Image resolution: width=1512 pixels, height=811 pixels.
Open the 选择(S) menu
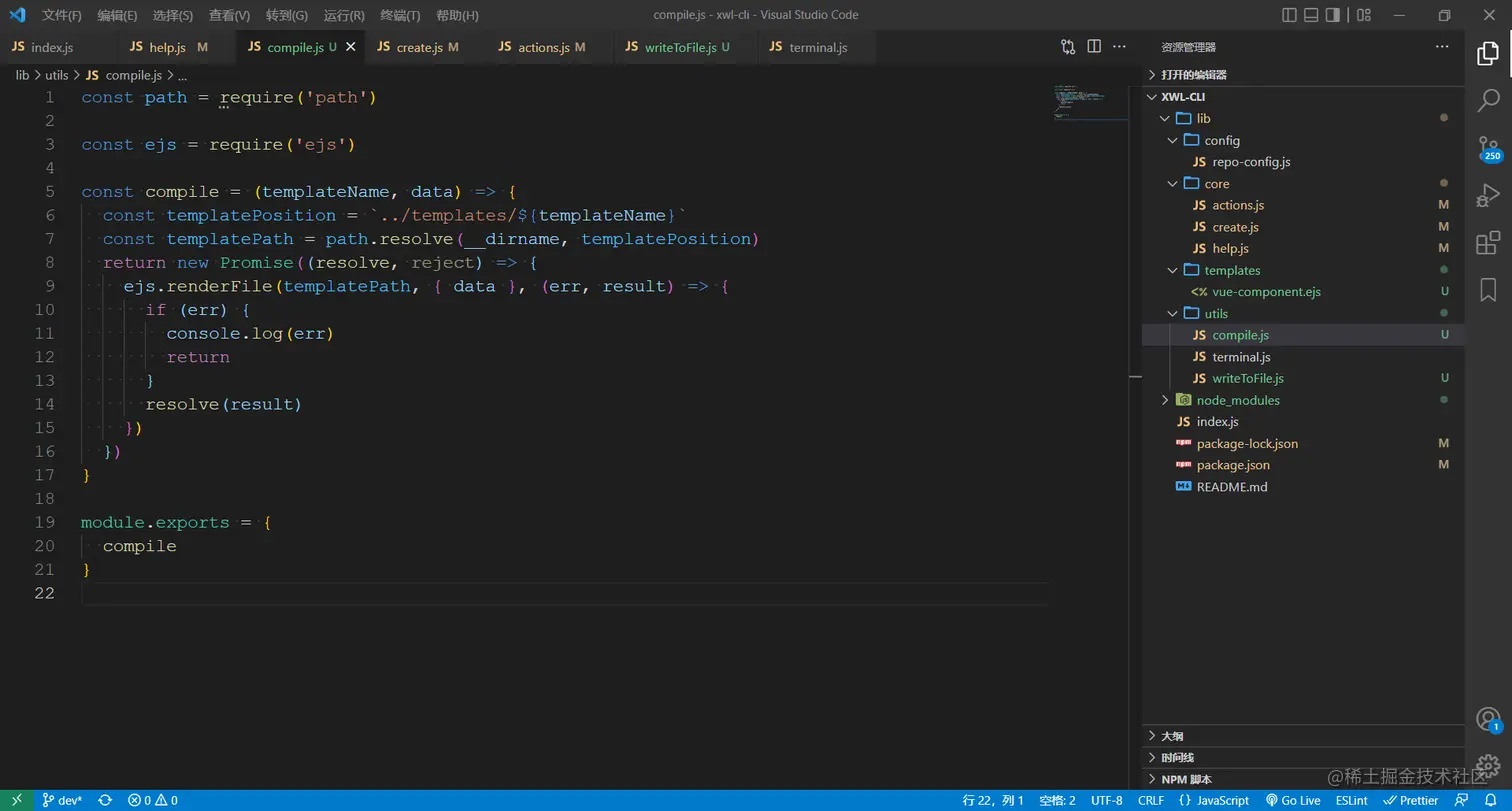[173, 15]
